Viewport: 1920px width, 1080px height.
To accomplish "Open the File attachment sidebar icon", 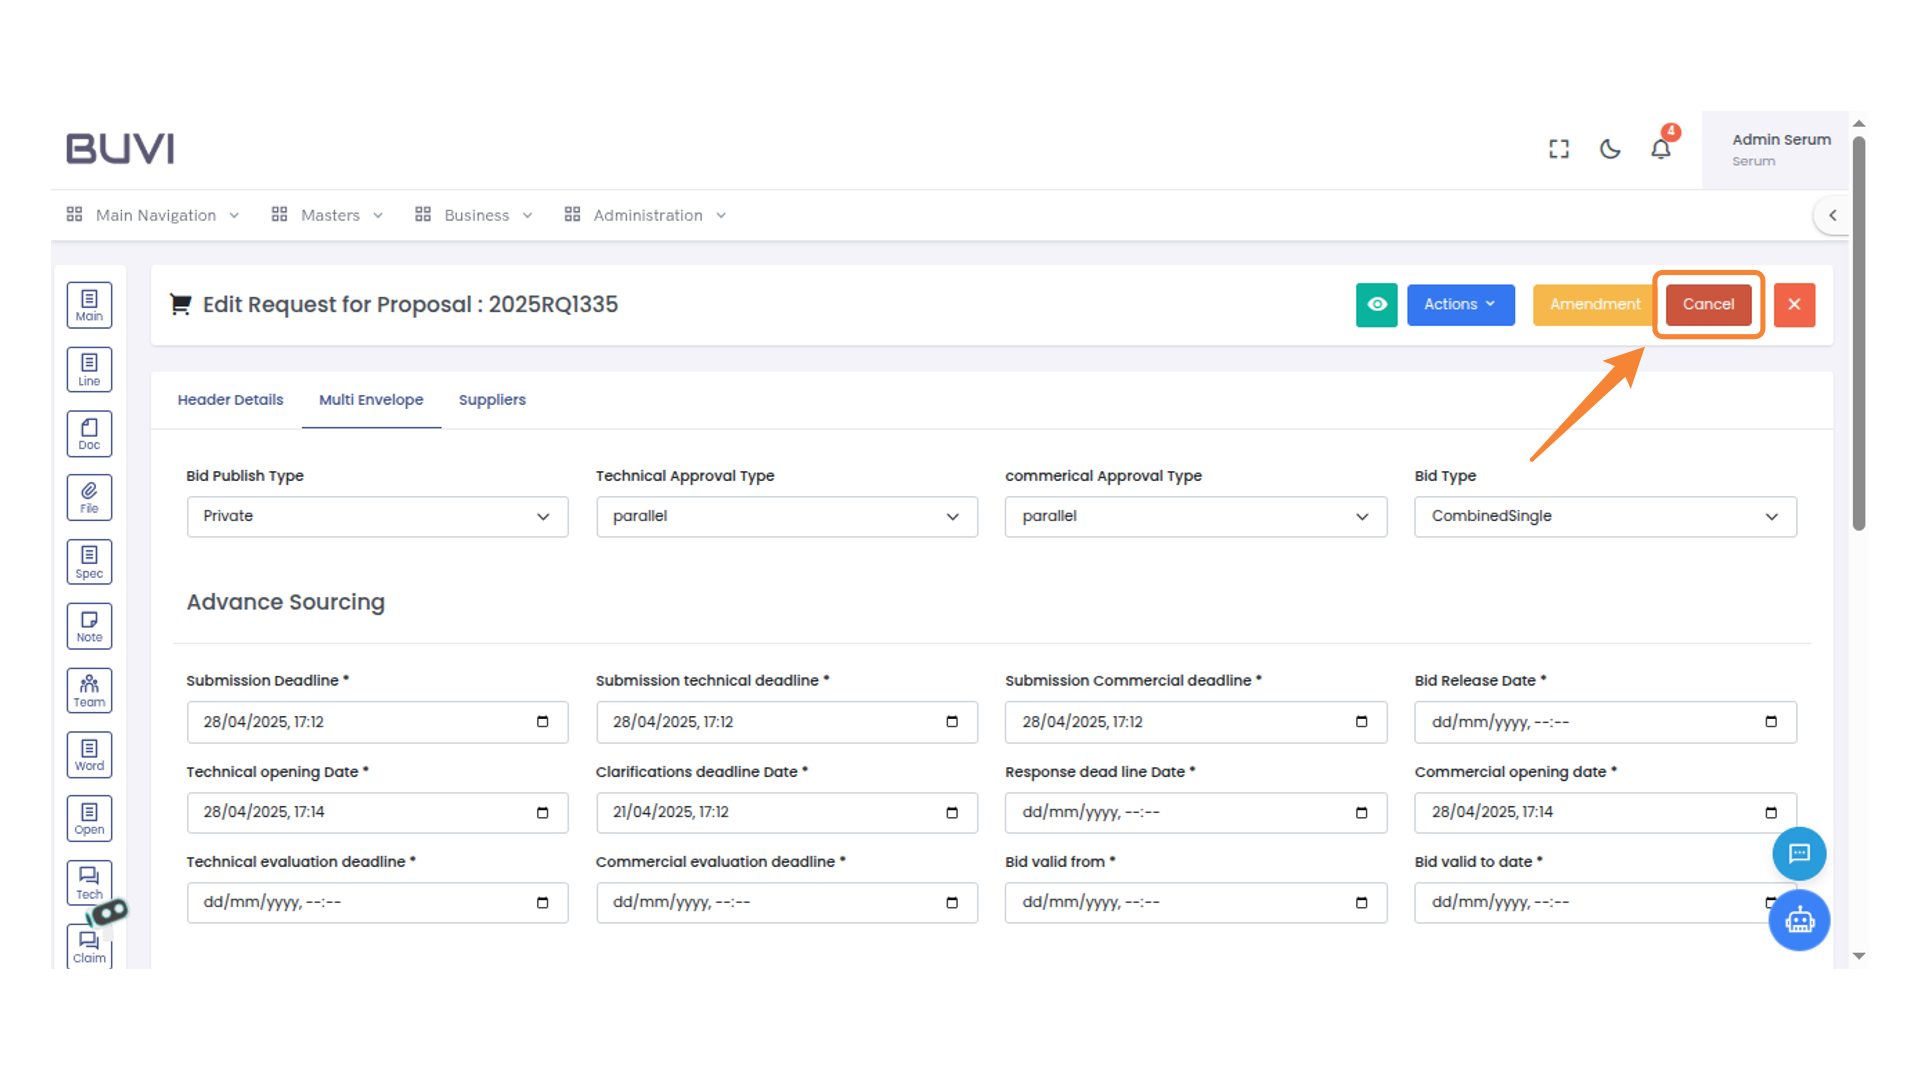I will (x=89, y=497).
